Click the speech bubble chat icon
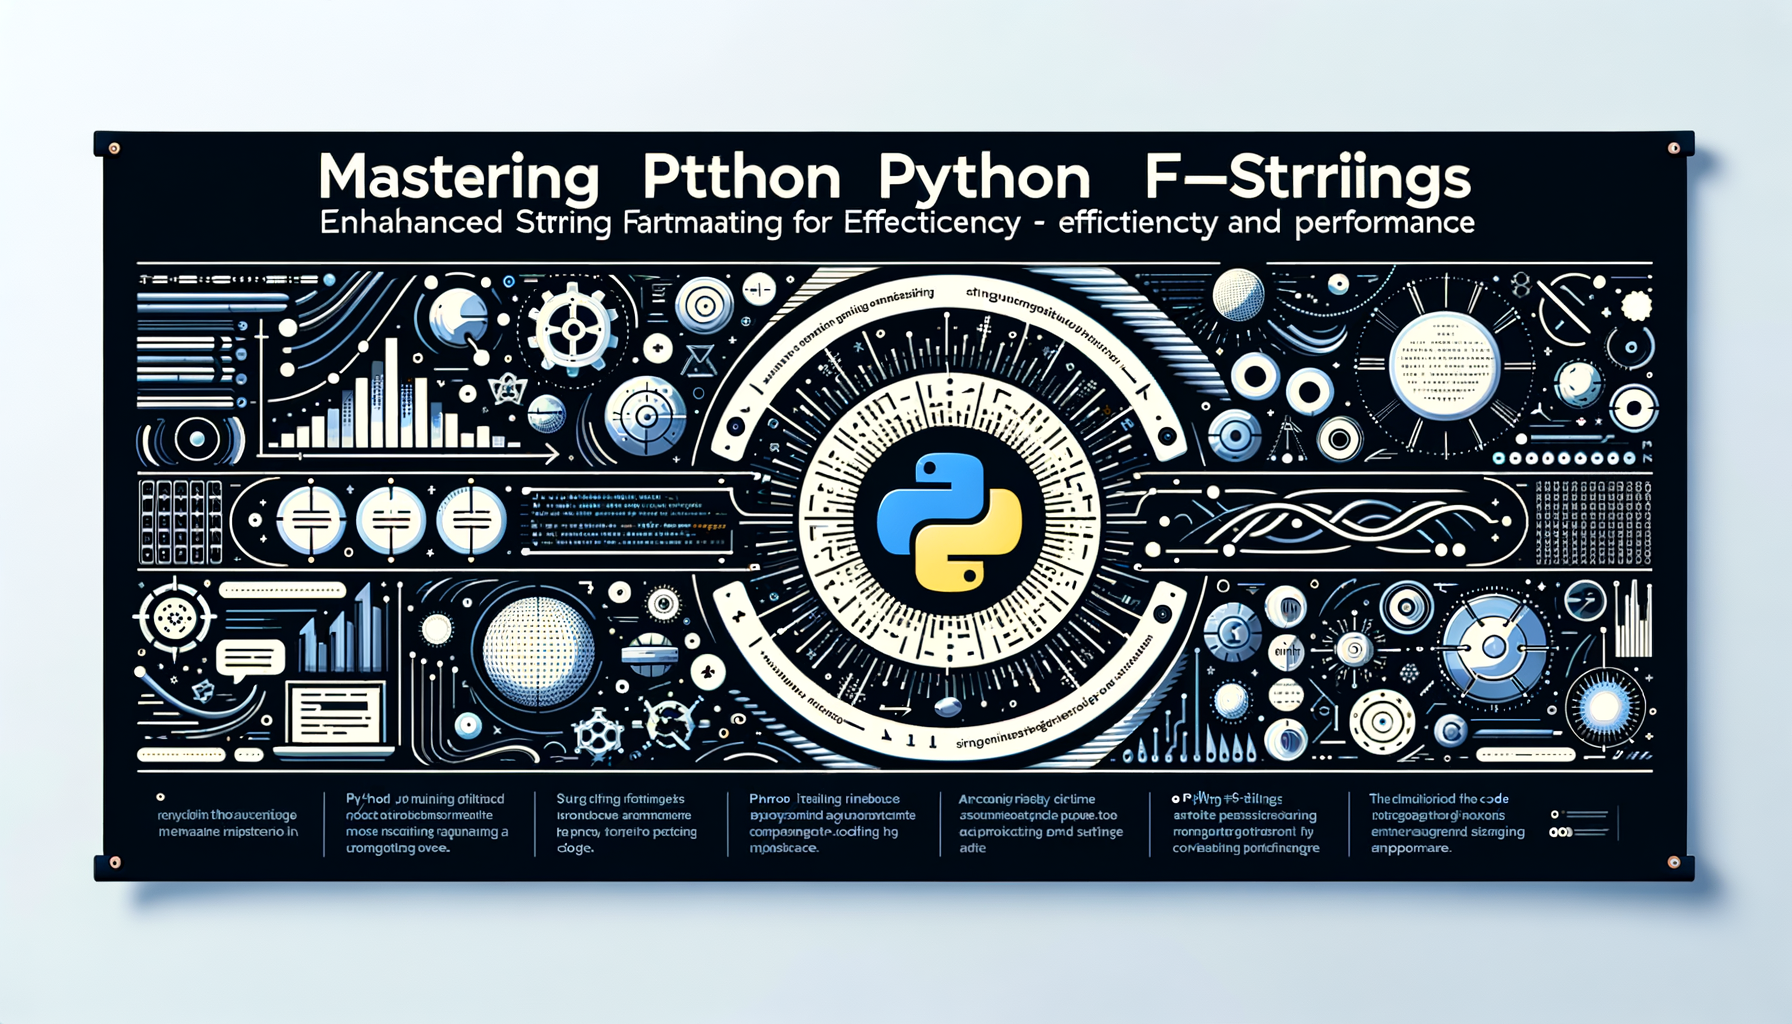This screenshot has height=1024, width=1792. [250, 659]
